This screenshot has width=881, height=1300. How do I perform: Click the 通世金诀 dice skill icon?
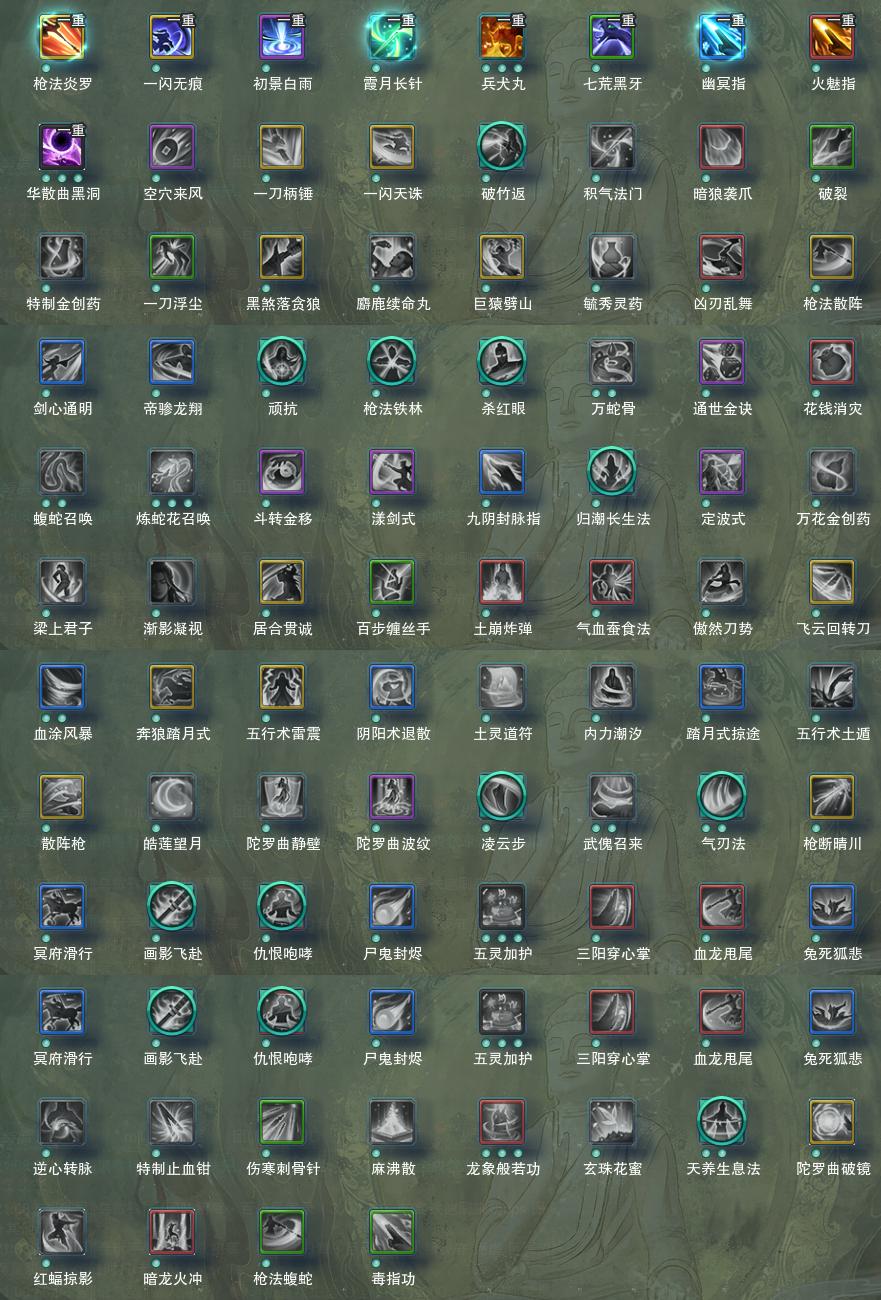pyautogui.click(x=722, y=363)
